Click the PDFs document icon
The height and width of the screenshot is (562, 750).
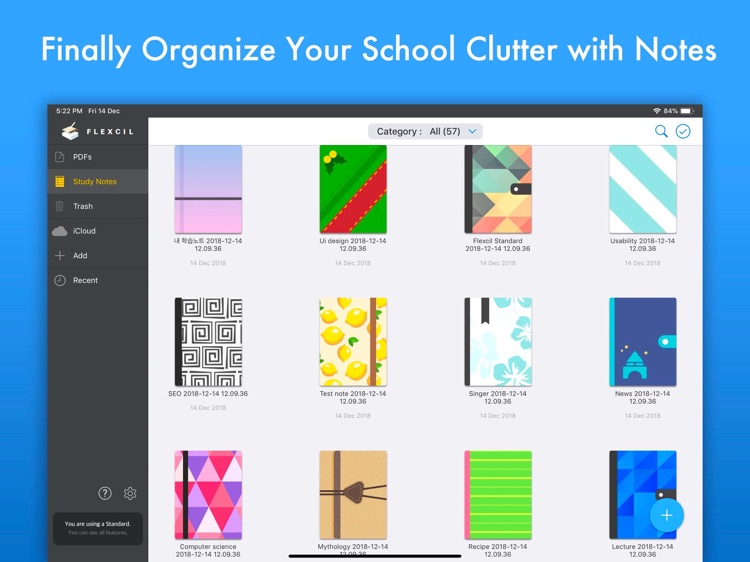click(60, 157)
